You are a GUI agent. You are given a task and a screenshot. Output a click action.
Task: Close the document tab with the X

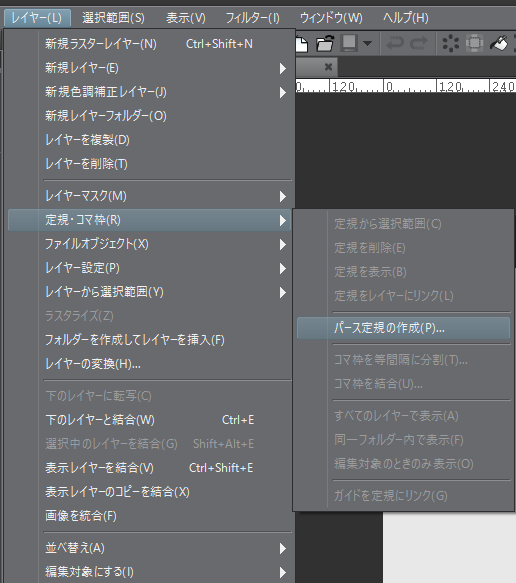pyautogui.click(x=328, y=67)
